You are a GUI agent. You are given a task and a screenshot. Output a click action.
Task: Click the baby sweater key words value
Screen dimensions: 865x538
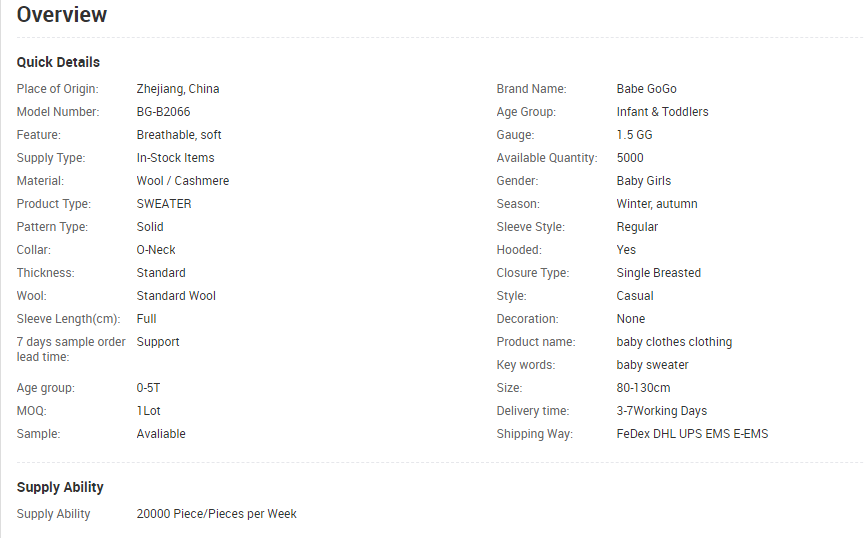652,365
